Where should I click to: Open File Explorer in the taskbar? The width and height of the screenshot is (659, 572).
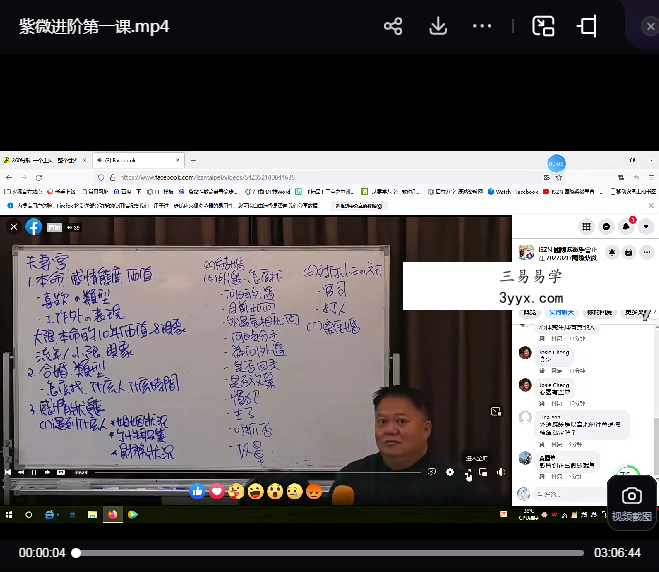coord(92,514)
